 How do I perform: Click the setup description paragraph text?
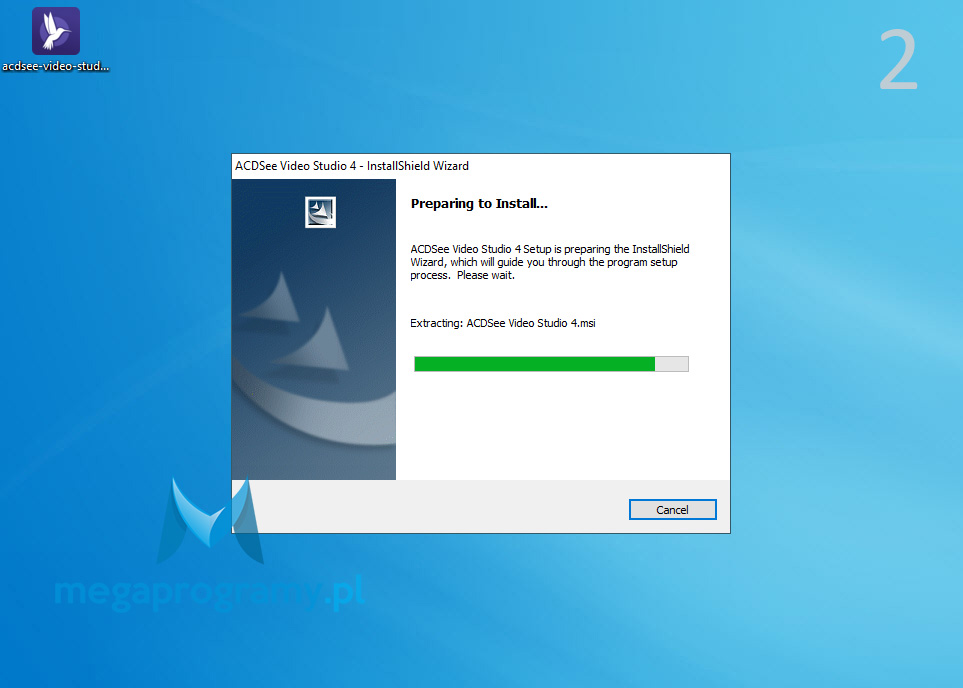pos(550,262)
